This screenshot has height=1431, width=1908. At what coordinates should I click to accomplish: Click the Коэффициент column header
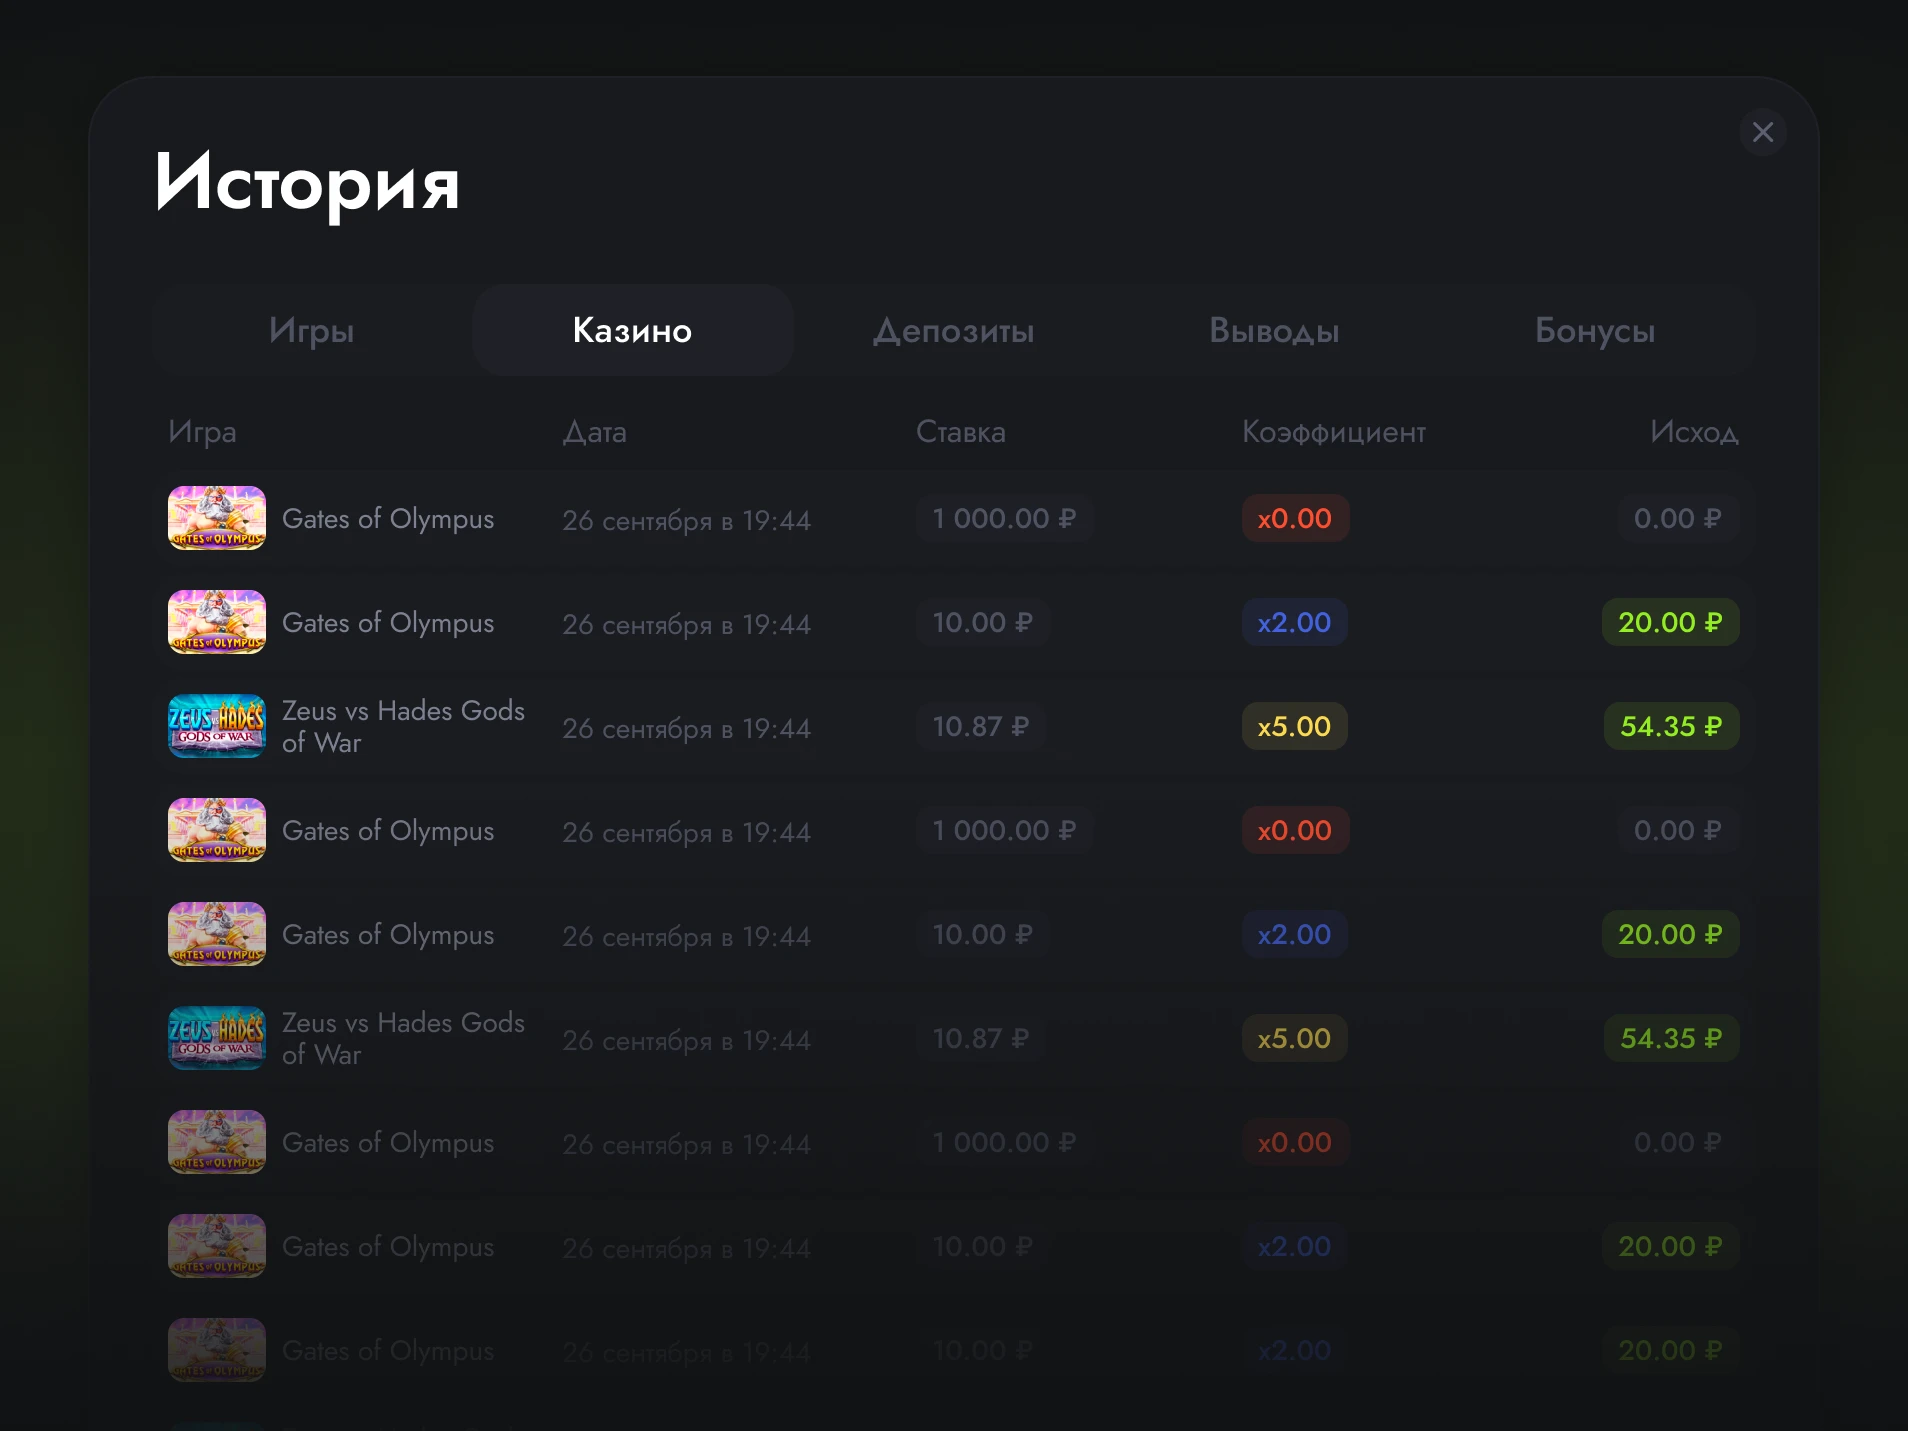1334,432
